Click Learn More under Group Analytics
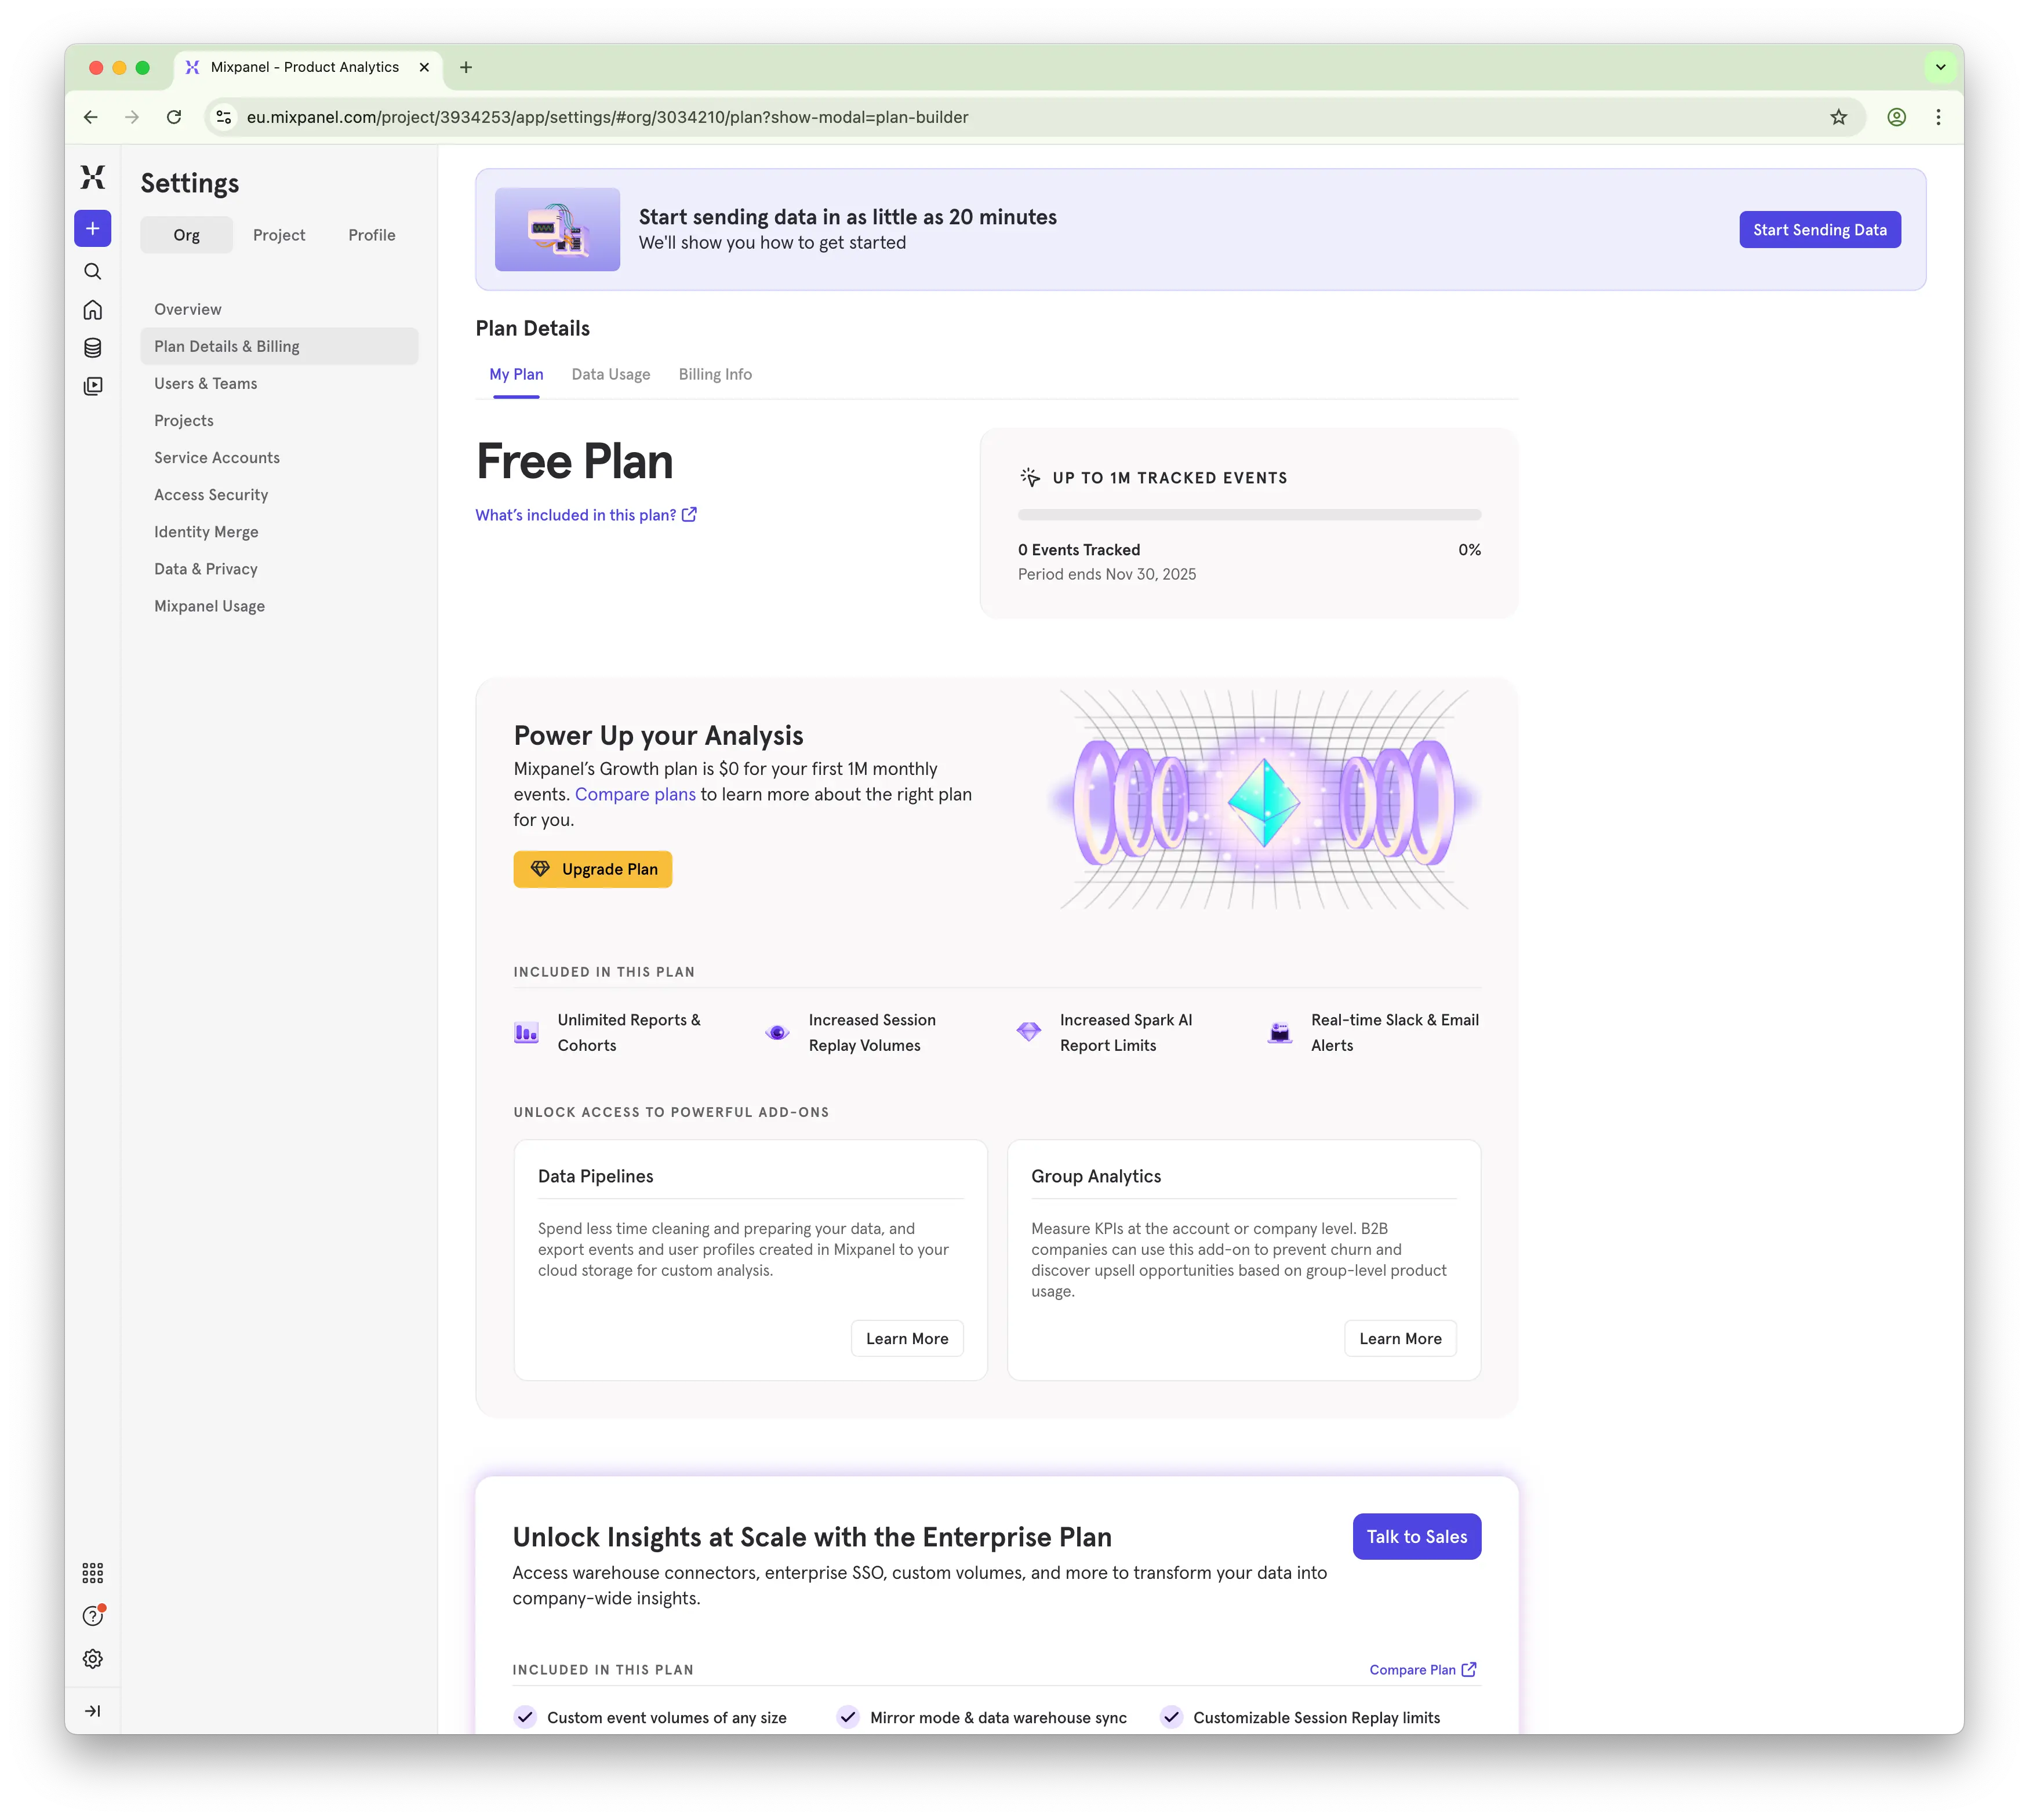Image resolution: width=2029 pixels, height=1820 pixels. pos(1400,1338)
